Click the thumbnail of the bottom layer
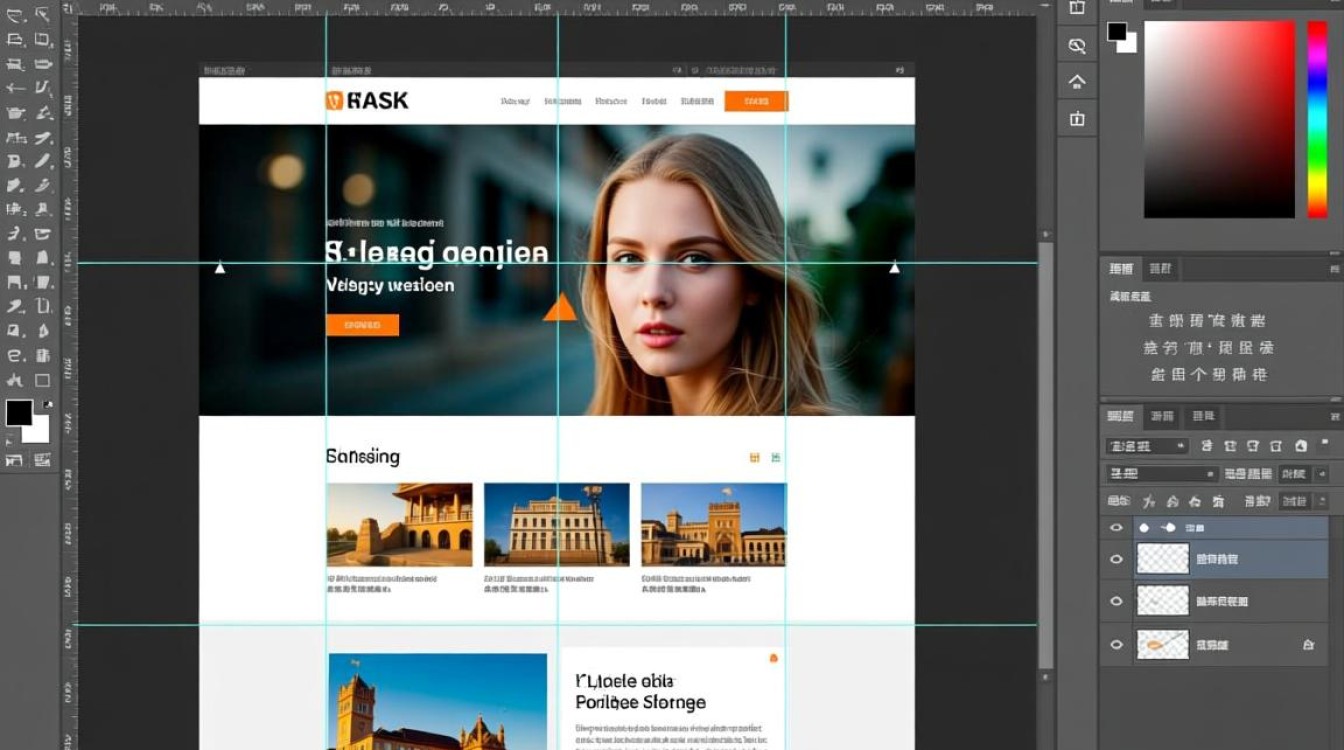Screen dimensions: 1344x750 1163,645
